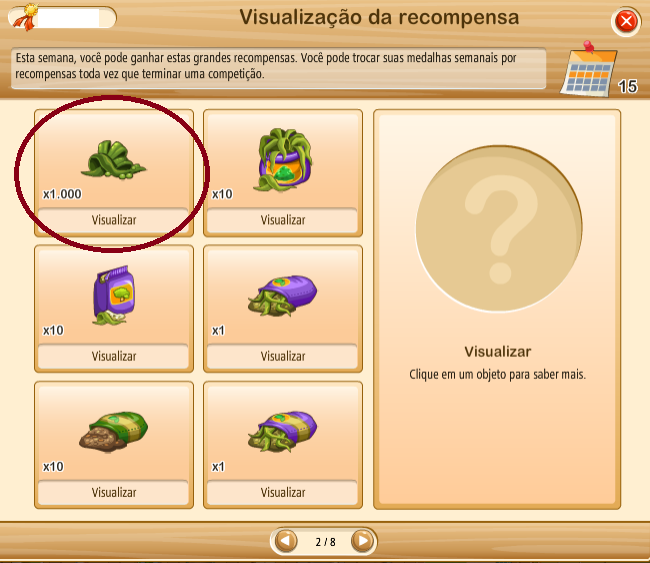
Task: Click Visualizar under the seed packet
Action: pos(114,356)
